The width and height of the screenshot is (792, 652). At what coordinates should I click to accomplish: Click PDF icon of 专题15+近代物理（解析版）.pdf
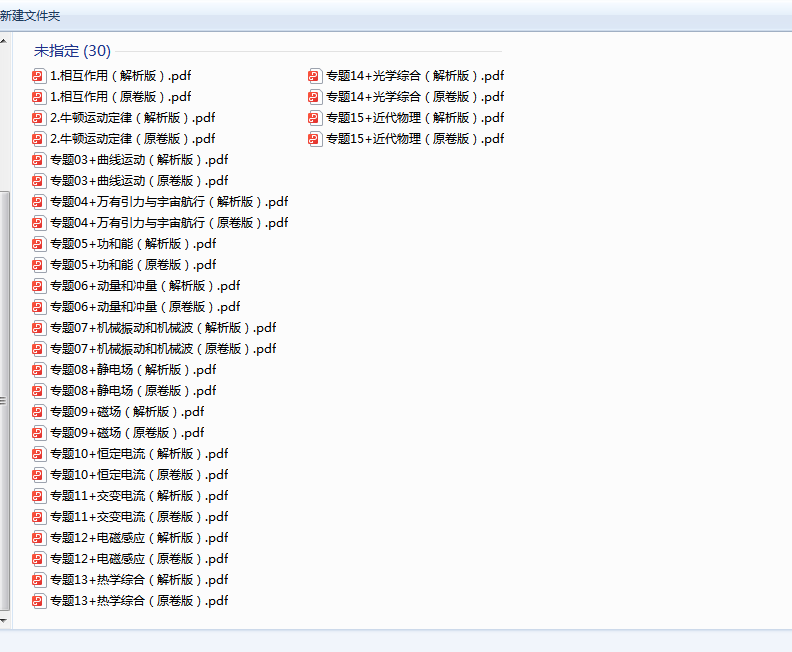click(315, 118)
